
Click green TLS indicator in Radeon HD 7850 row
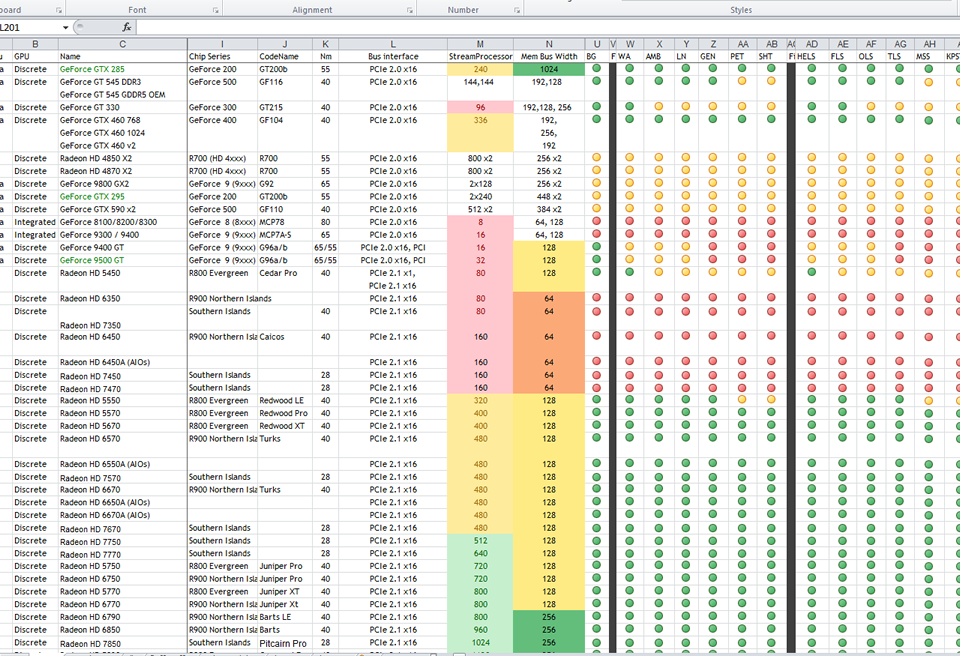(899, 642)
